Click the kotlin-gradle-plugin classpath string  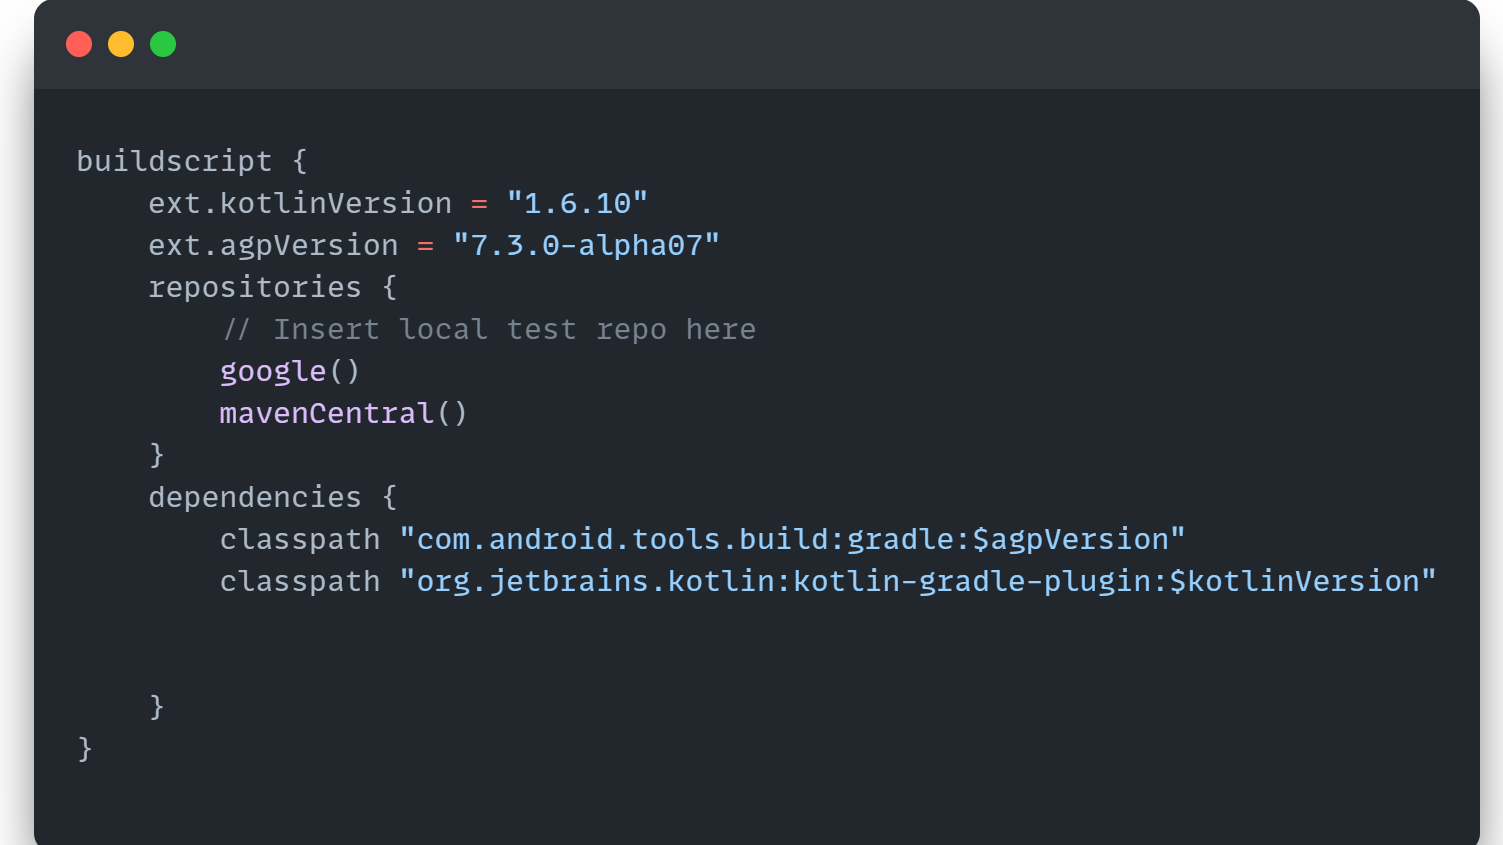(x=917, y=581)
